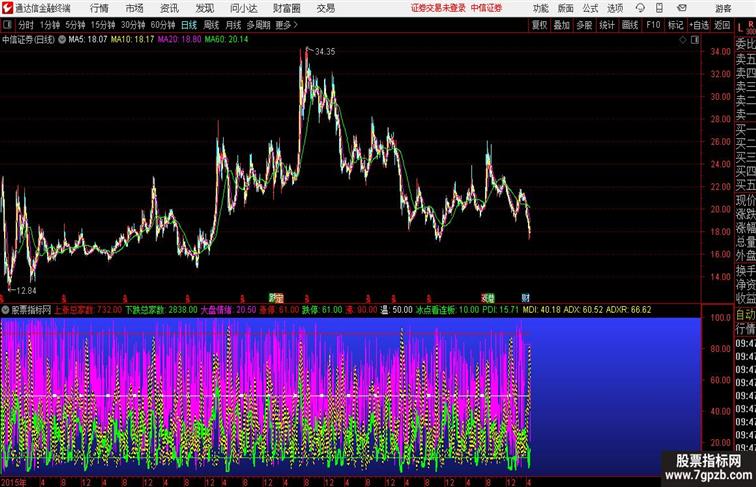756x487 pixels.
Task: Switch to 15分钟 chart period
Action: click(x=103, y=25)
